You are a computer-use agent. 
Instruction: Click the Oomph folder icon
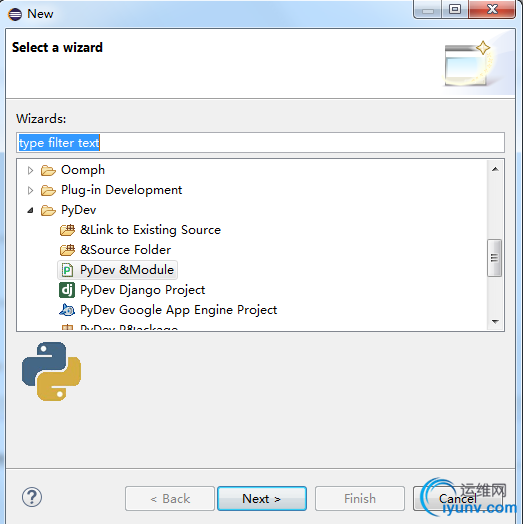(x=48, y=170)
